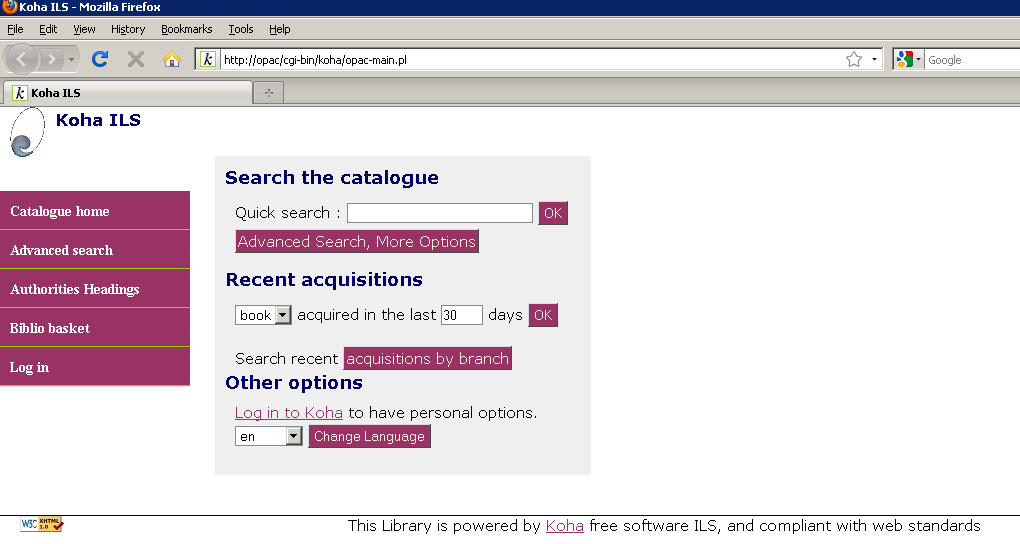Open the Tools menu
The height and width of the screenshot is (544, 1020).
point(241,29)
